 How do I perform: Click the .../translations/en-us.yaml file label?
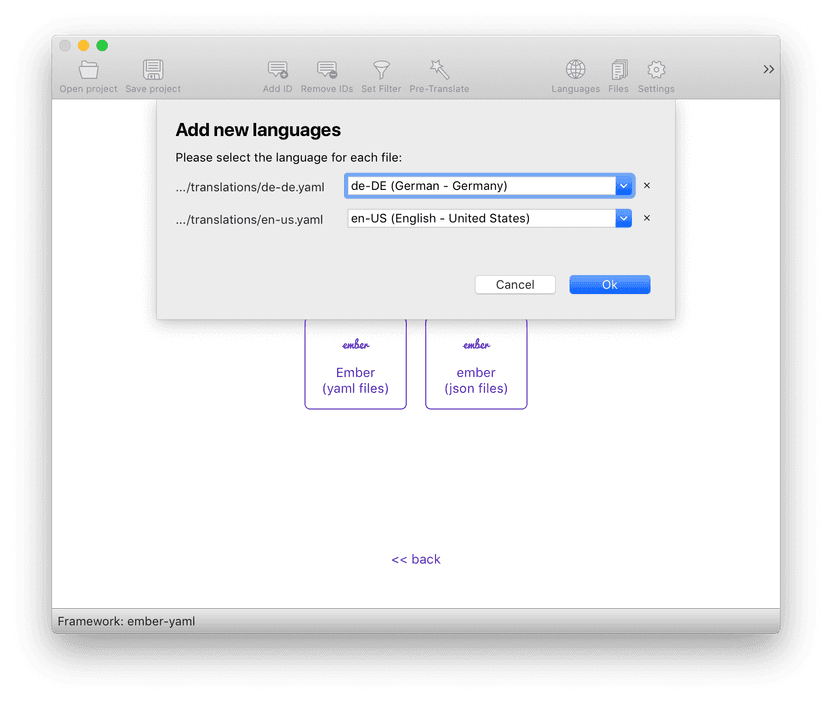pos(249,220)
